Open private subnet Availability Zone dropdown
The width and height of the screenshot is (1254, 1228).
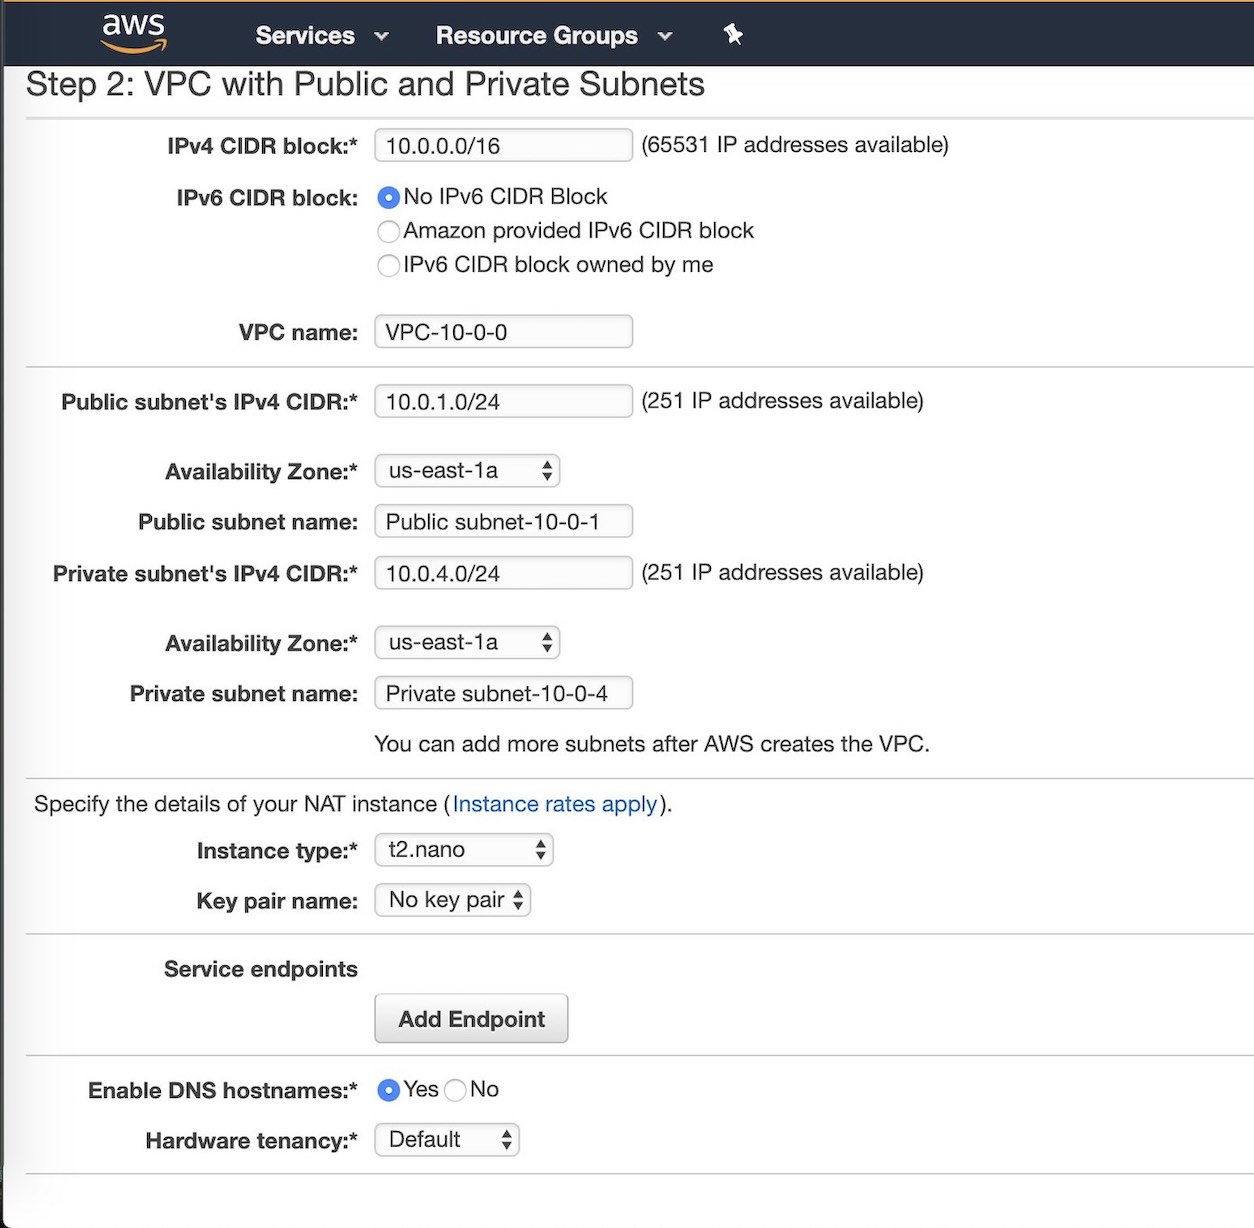point(467,643)
